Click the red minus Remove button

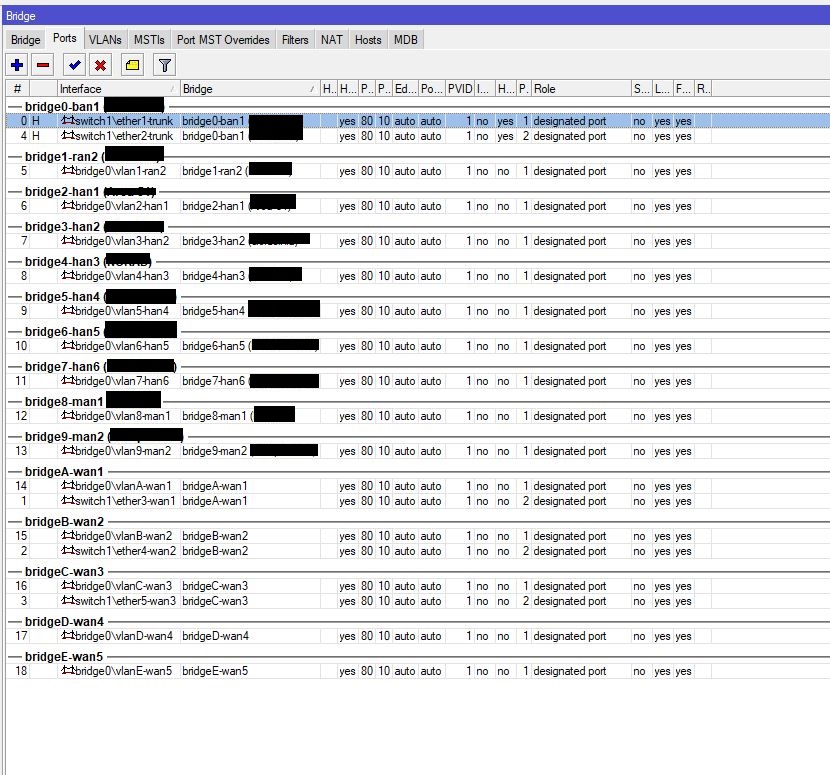click(x=43, y=65)
